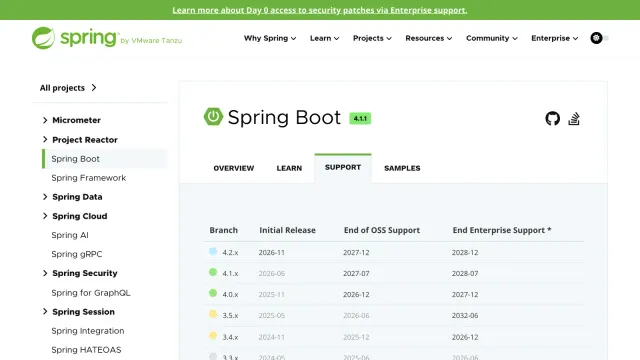
Task: Click the Branch column header
Action: [223, 230]
